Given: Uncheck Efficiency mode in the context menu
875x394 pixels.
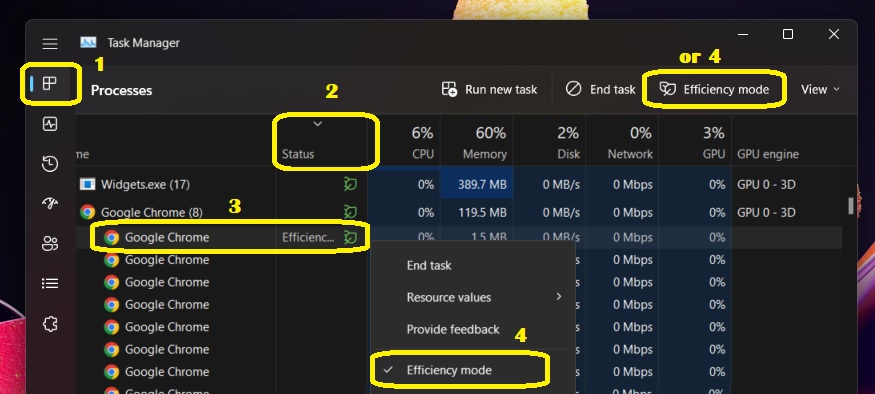Looking at the screenshot, I should click(x=472, y=370).
